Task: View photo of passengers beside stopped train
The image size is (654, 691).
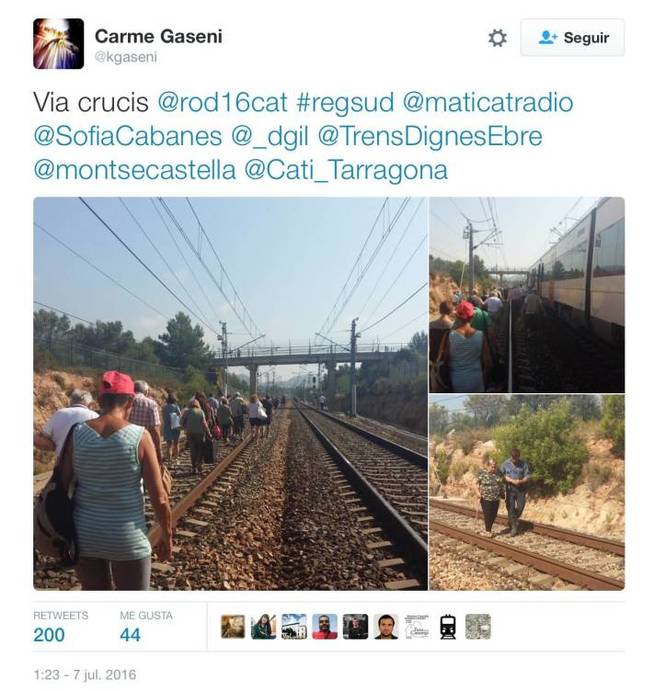Action: pyautogui.click(x=527, y=295)
